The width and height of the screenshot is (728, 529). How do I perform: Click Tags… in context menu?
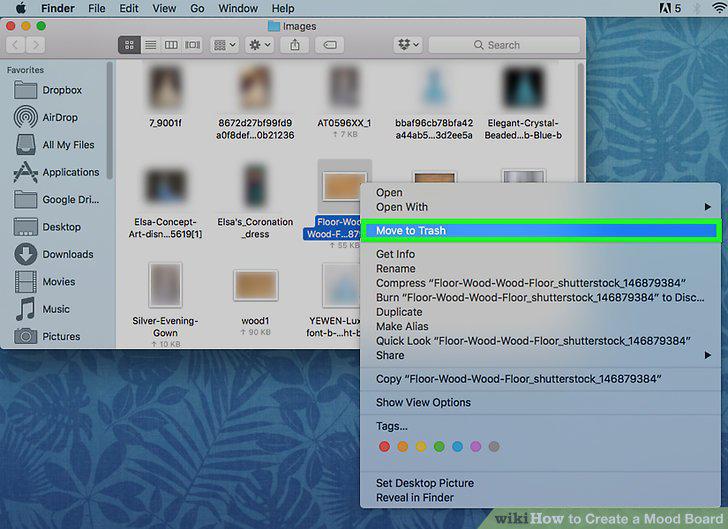[x=391, y=426]
